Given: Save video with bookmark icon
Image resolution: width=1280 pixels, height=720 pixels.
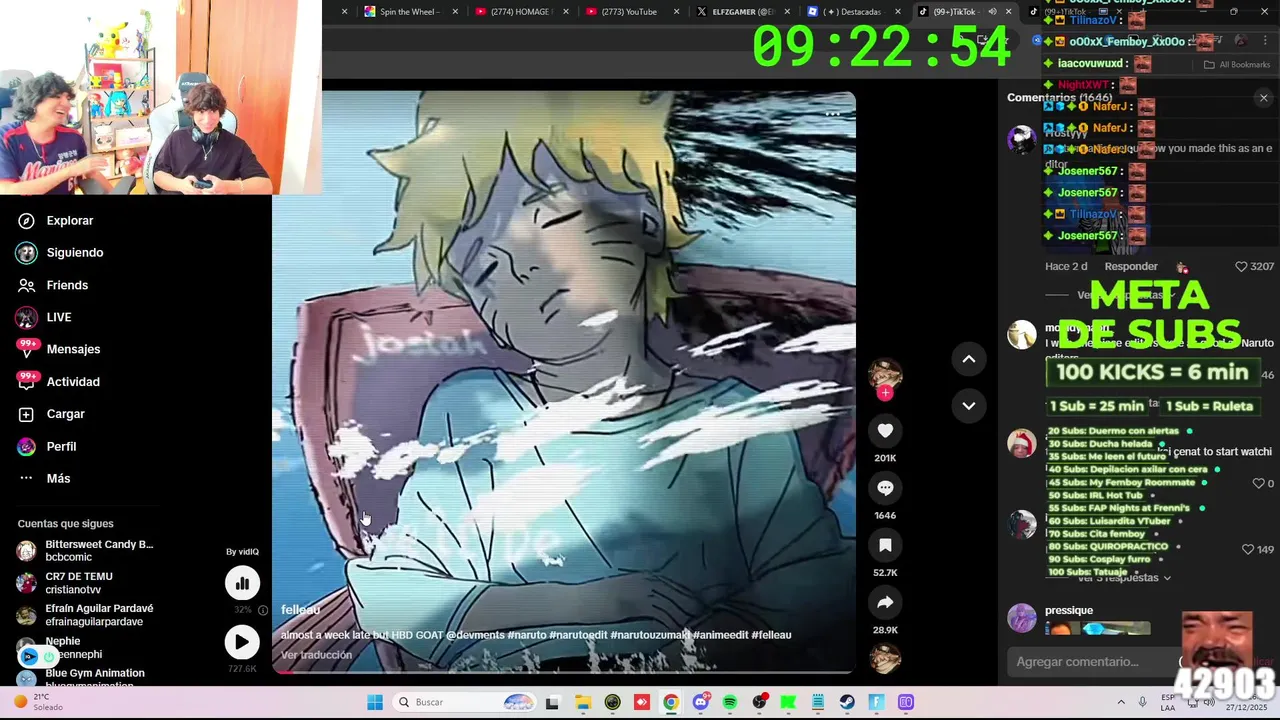Looking at the screenshot, I should 885,545.
